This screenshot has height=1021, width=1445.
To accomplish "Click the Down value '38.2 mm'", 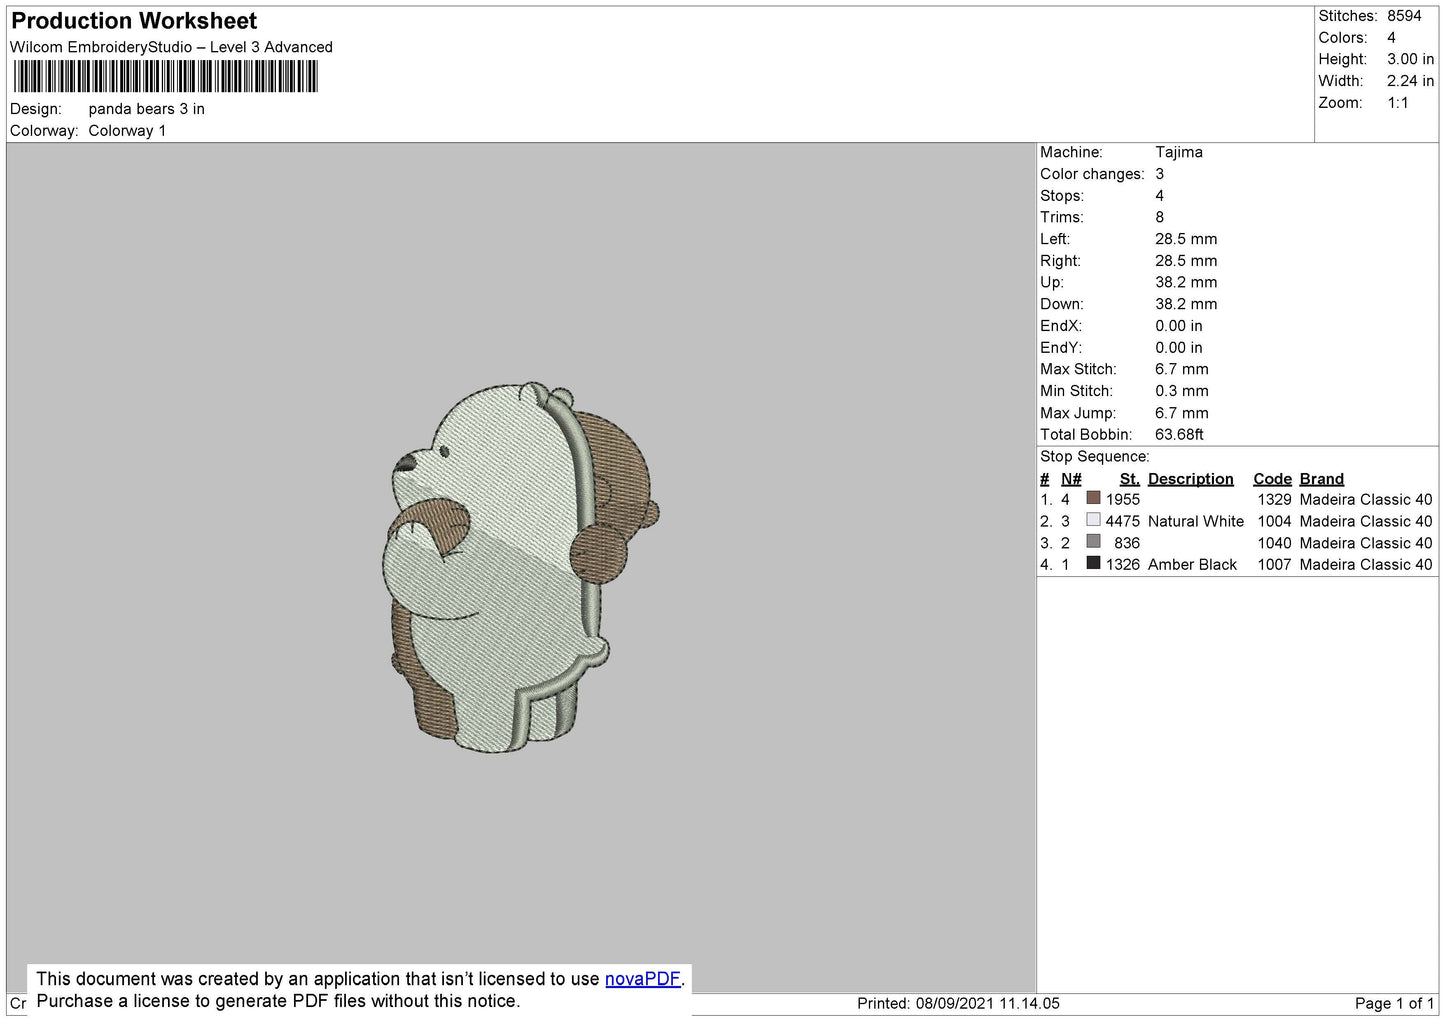I will 1186,304.
